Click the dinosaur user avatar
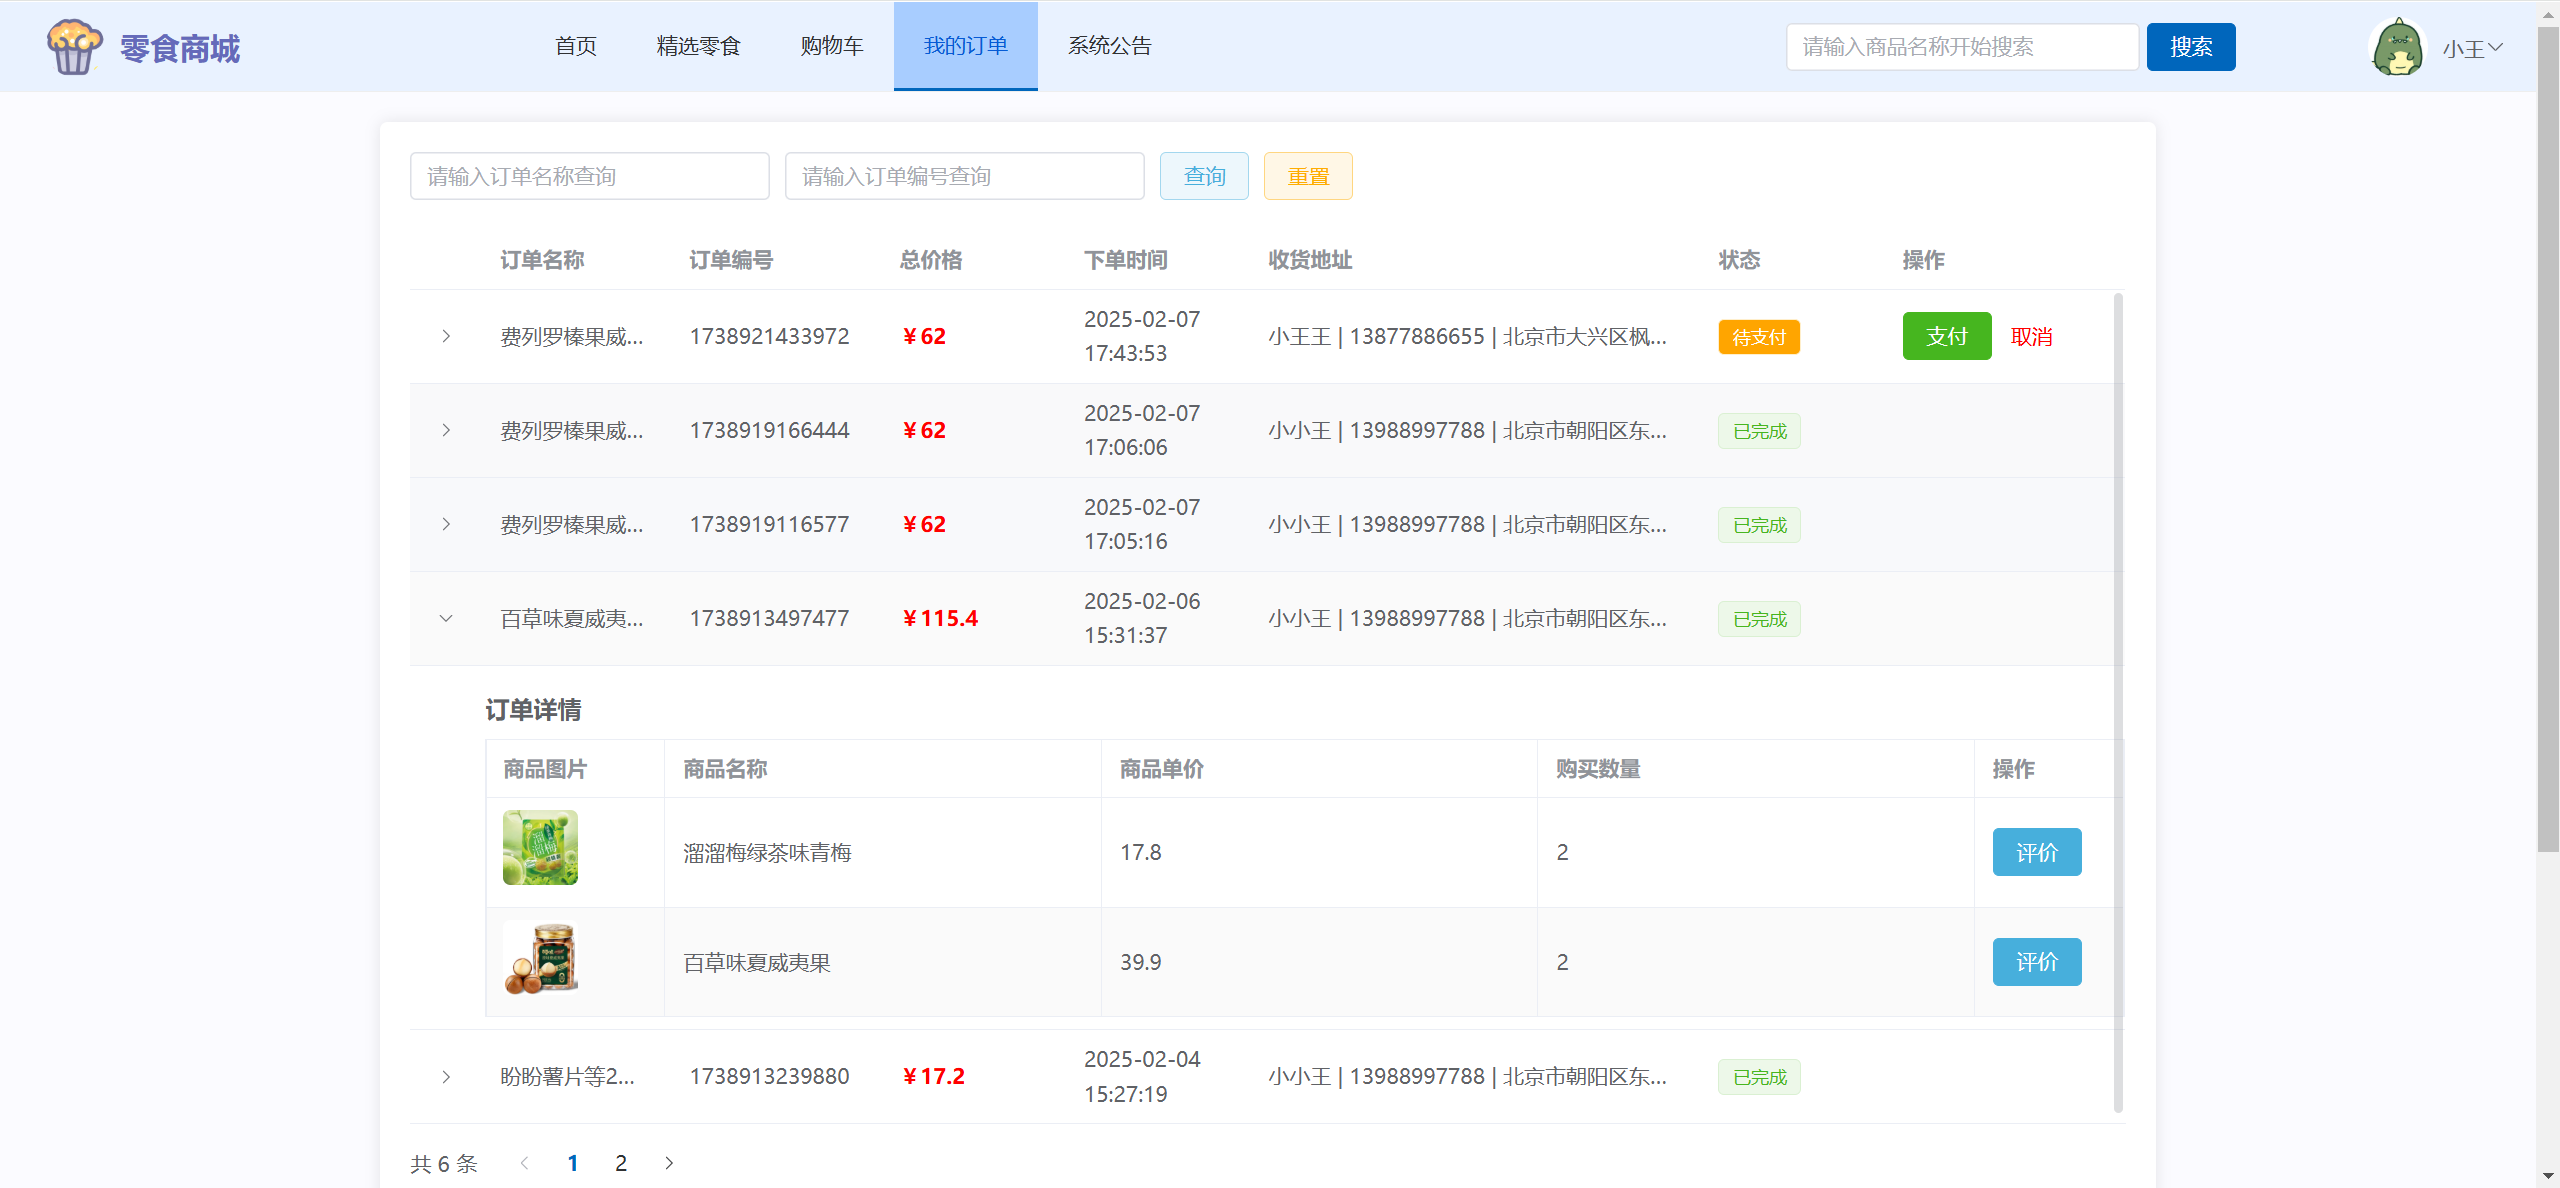The image size is (2560, 1188). point(2397,47)
